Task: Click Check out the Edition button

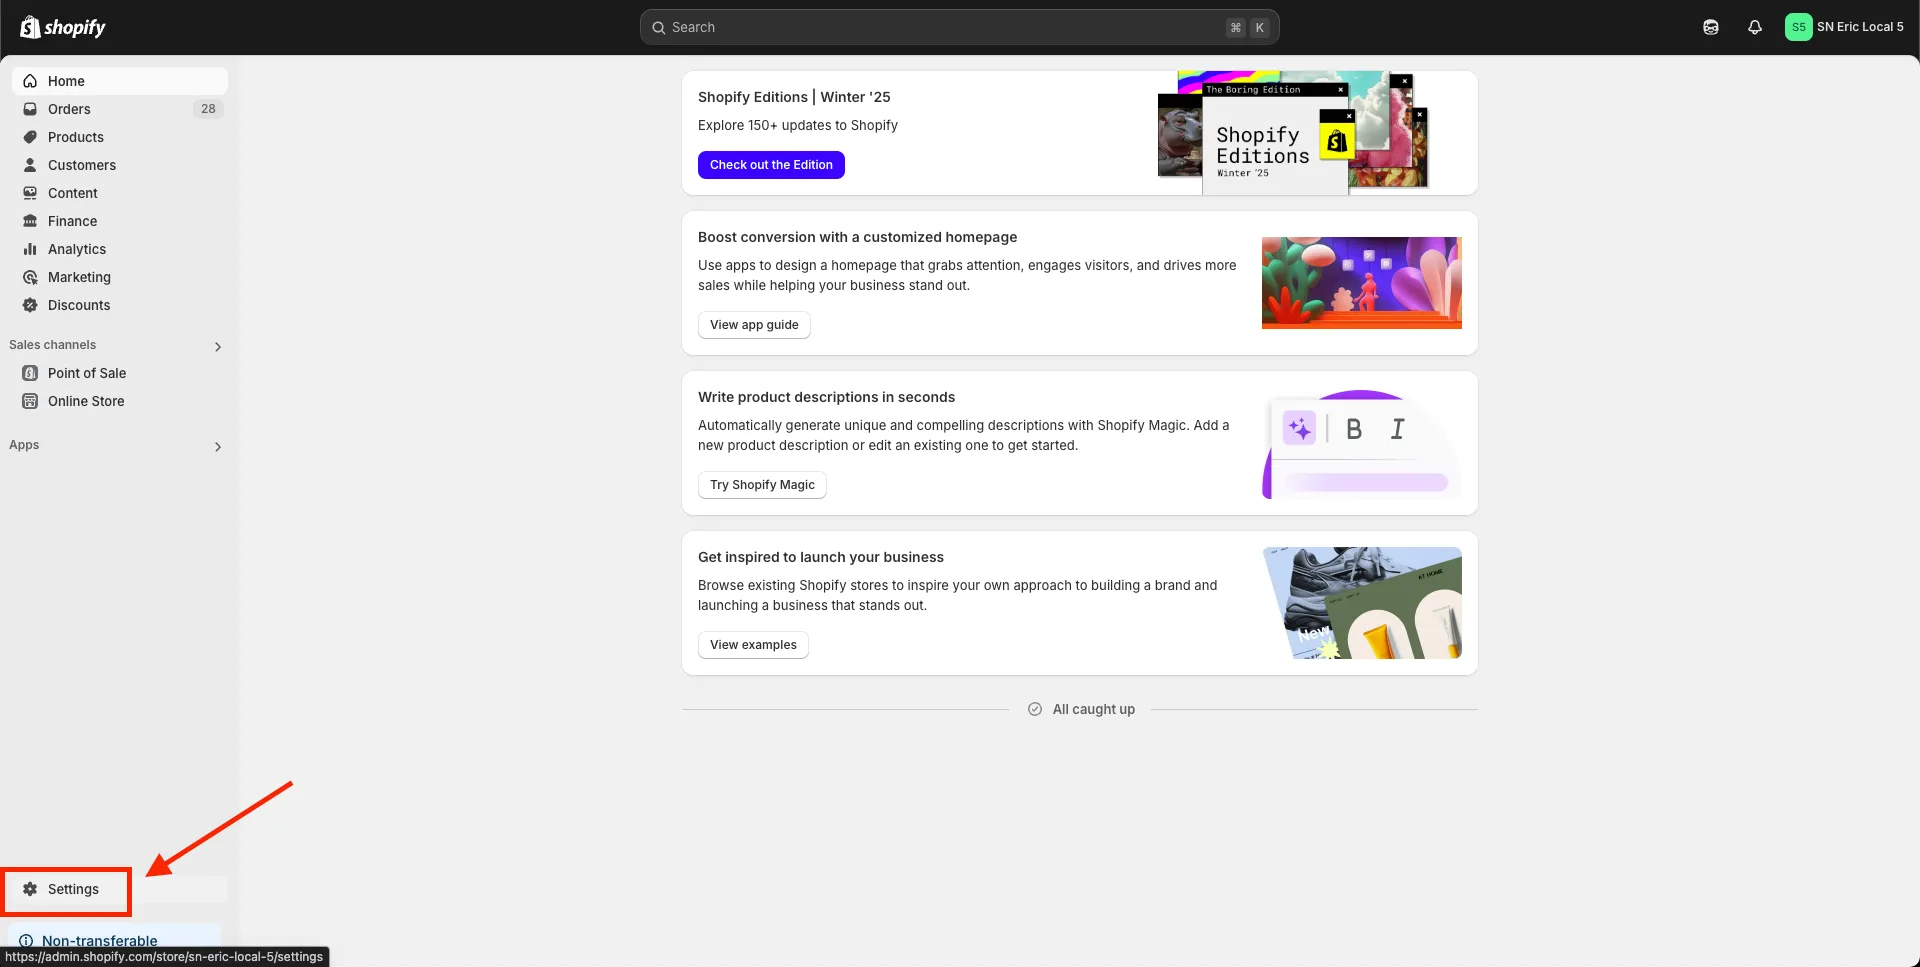Action: pos(771,165)
